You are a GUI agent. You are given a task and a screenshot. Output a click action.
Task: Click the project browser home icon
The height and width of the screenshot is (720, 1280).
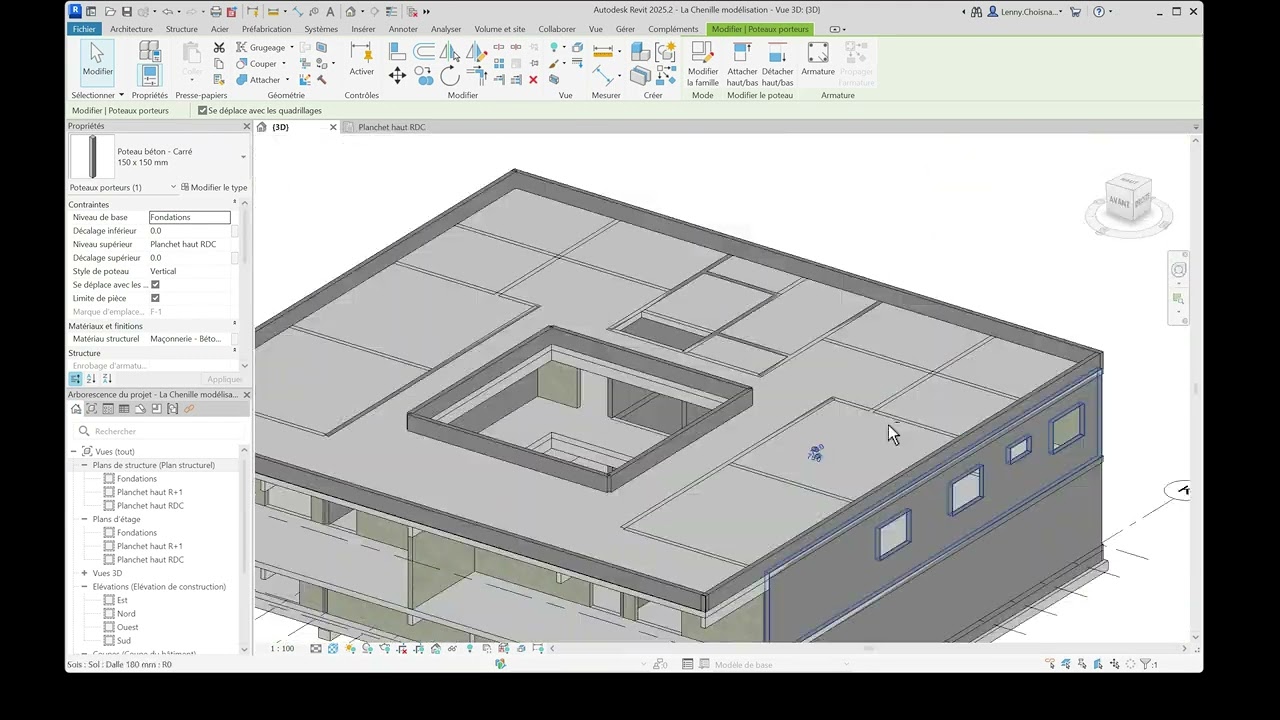(76, 409)
